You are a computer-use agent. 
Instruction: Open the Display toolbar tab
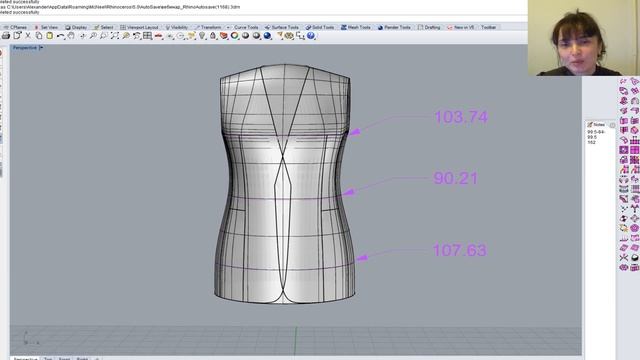(x=76, y=27)
